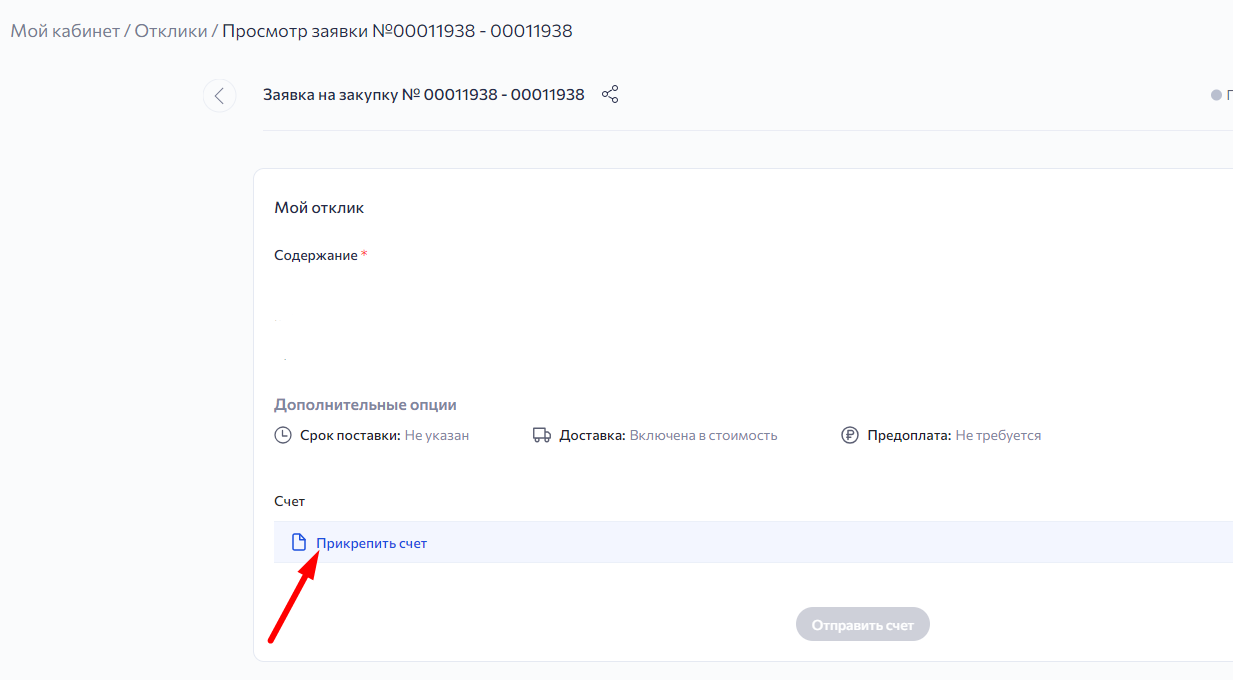Click the Мой отклик heading
1233x680 pixels.
[319, 208]
